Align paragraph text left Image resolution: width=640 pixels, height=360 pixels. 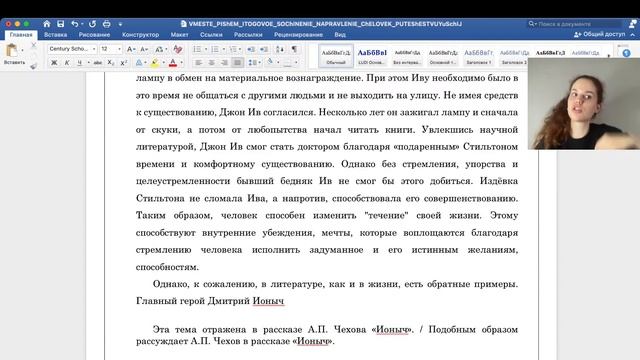coord(198,63)
